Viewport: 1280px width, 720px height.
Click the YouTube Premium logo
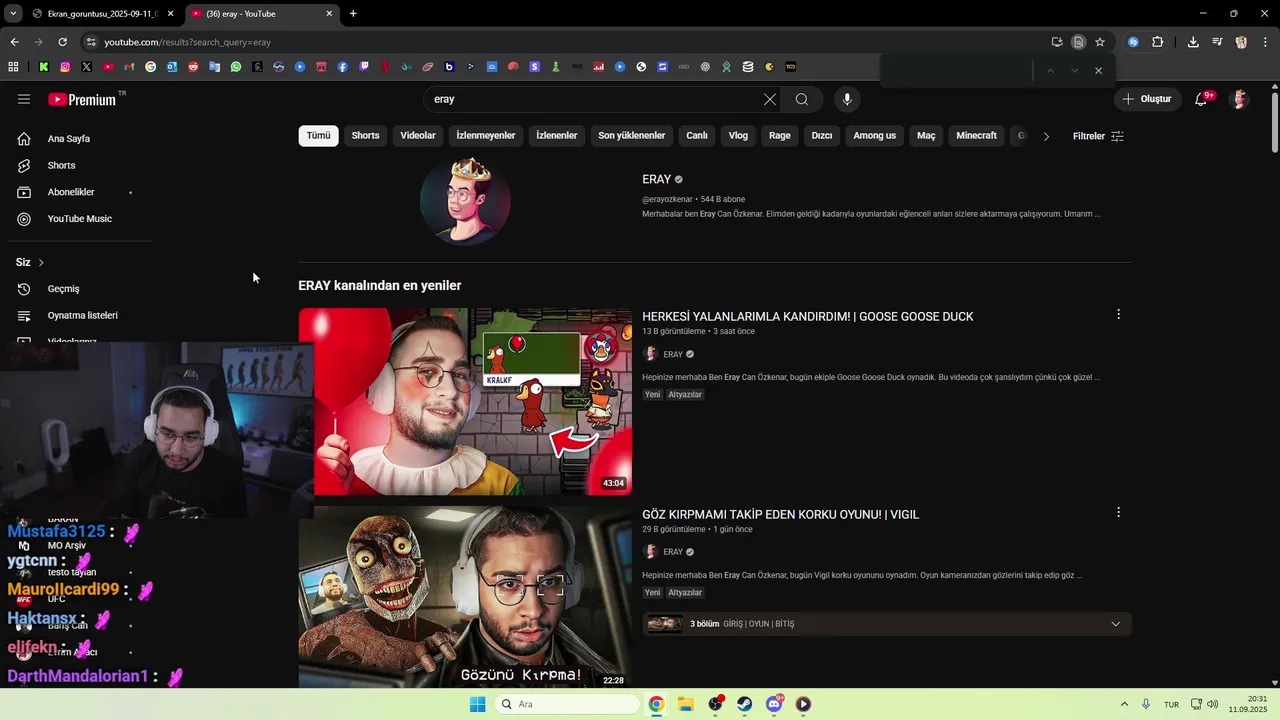(x=84, y=99)
